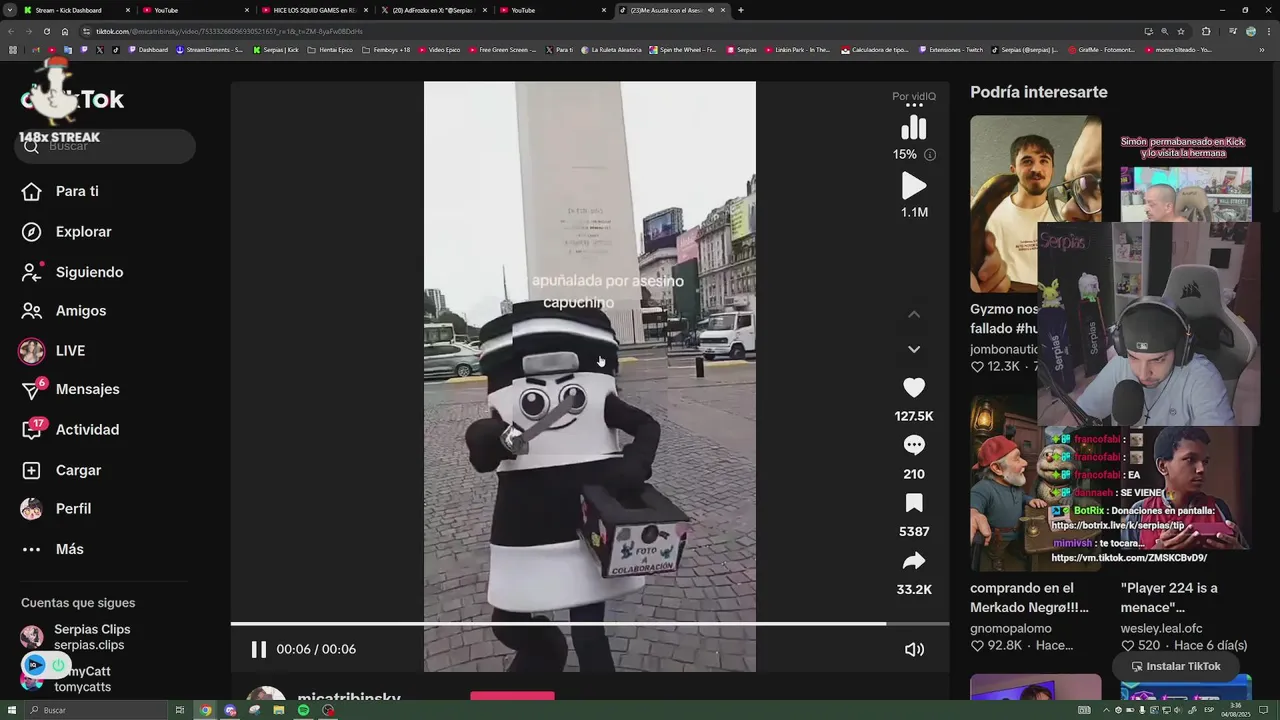1280x720 pixels.
Task: Open the tab search dropdown arrow
Action: 9,10
